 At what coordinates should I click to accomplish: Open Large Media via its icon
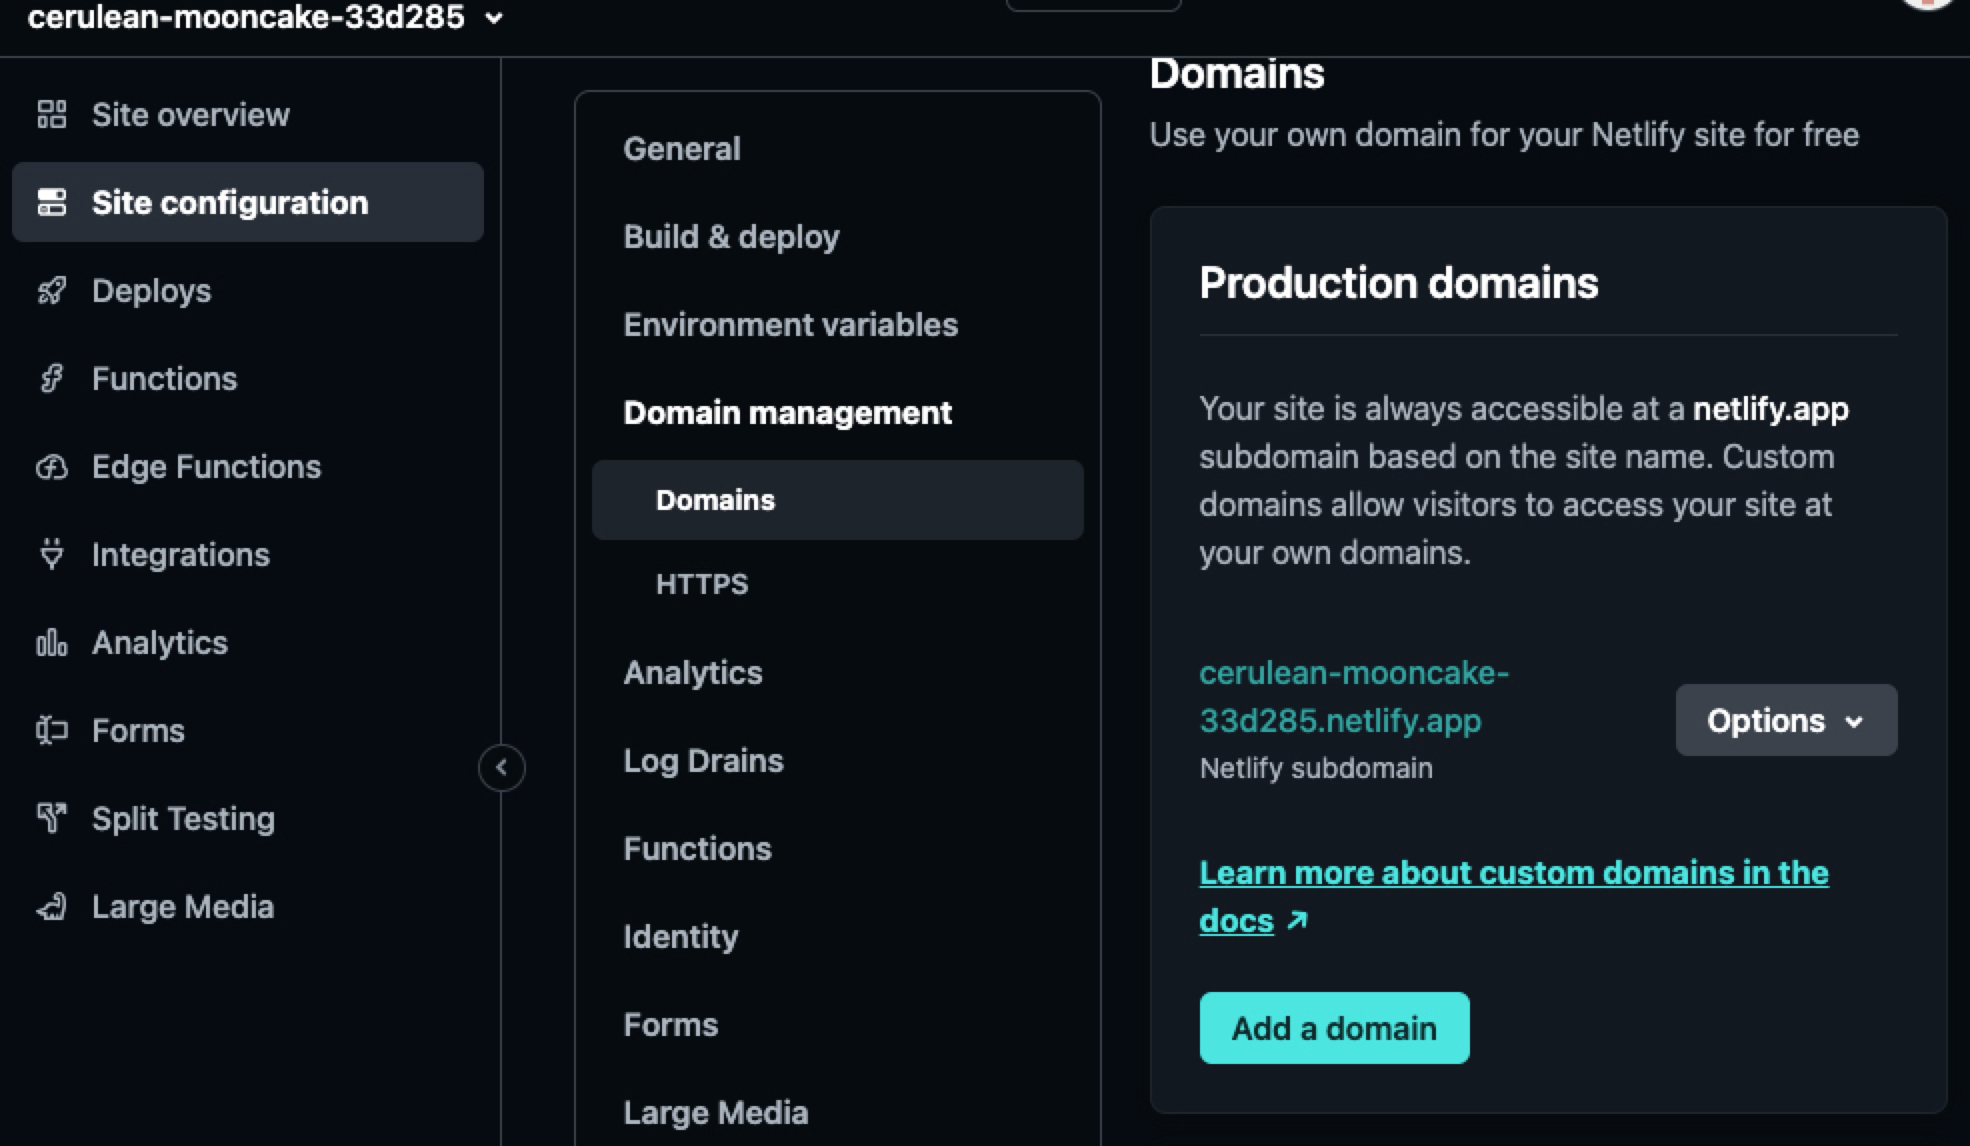click(x=53, y=906)
